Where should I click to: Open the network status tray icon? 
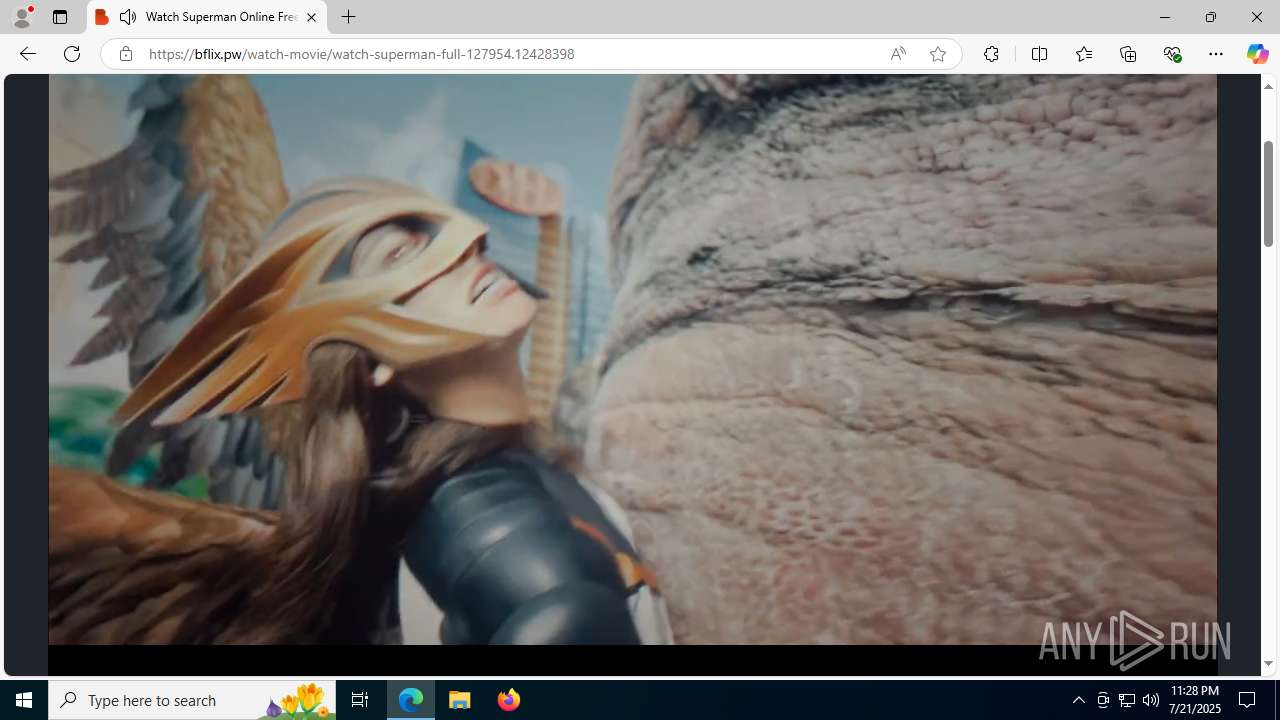coord(1127,700)
